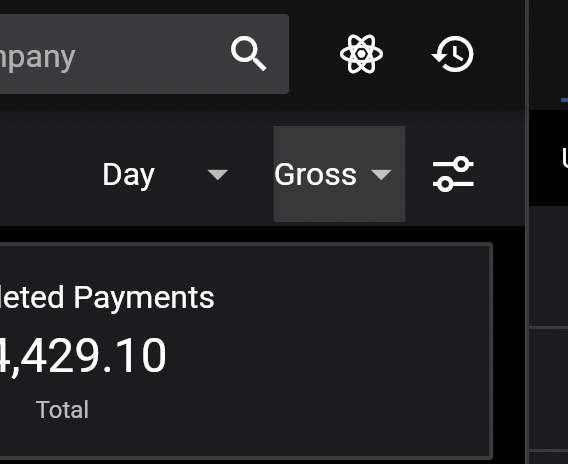Image resolution: width=568 pixels, height=464 pixels.
Task: Focus the company search input field
Action: (144, 54)
